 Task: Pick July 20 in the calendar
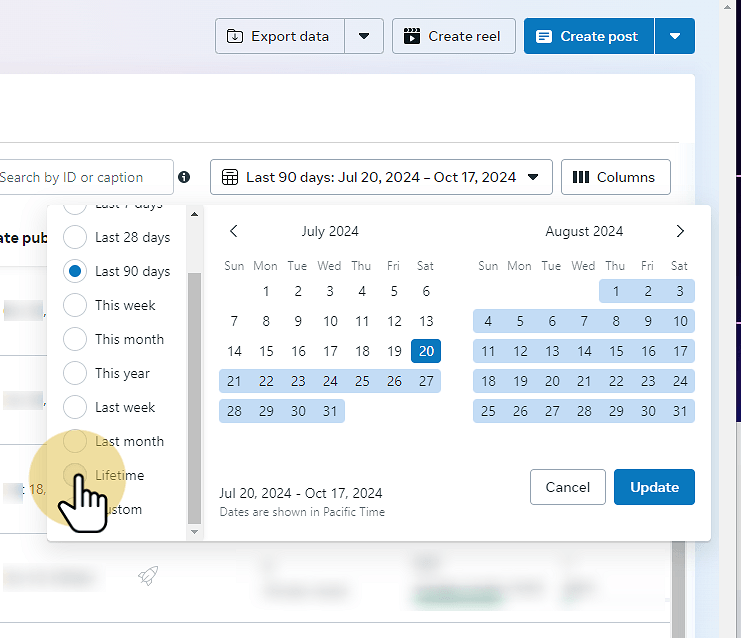click(426, 351)
